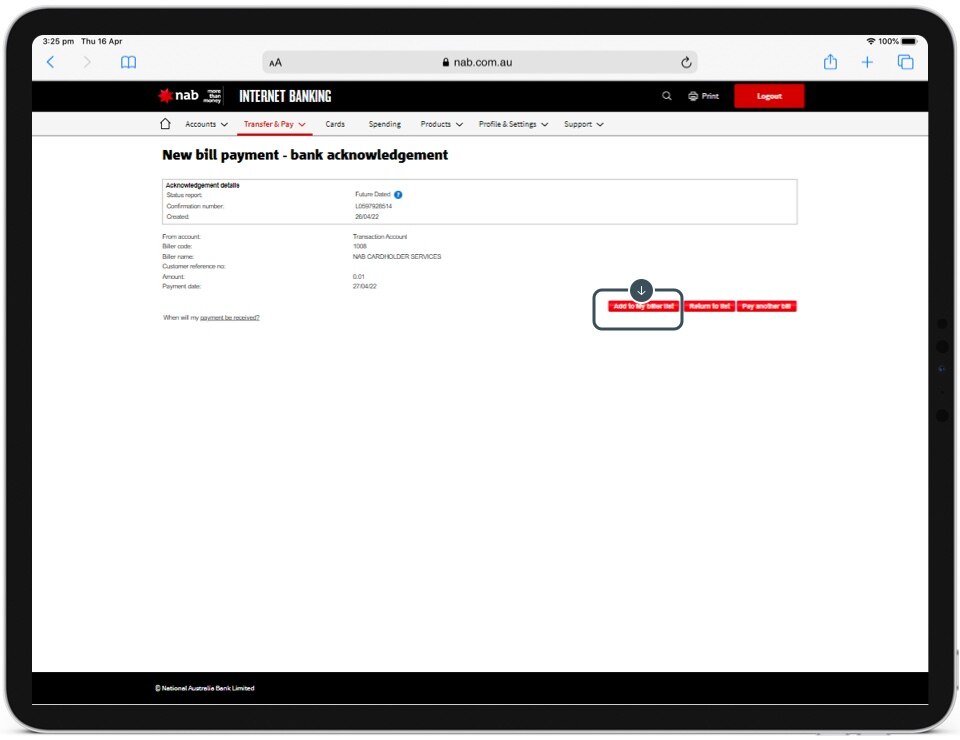This screenshot has width=960, height=740.
Task: Reload the page in Safari
Action: click(x=686, y=62)
